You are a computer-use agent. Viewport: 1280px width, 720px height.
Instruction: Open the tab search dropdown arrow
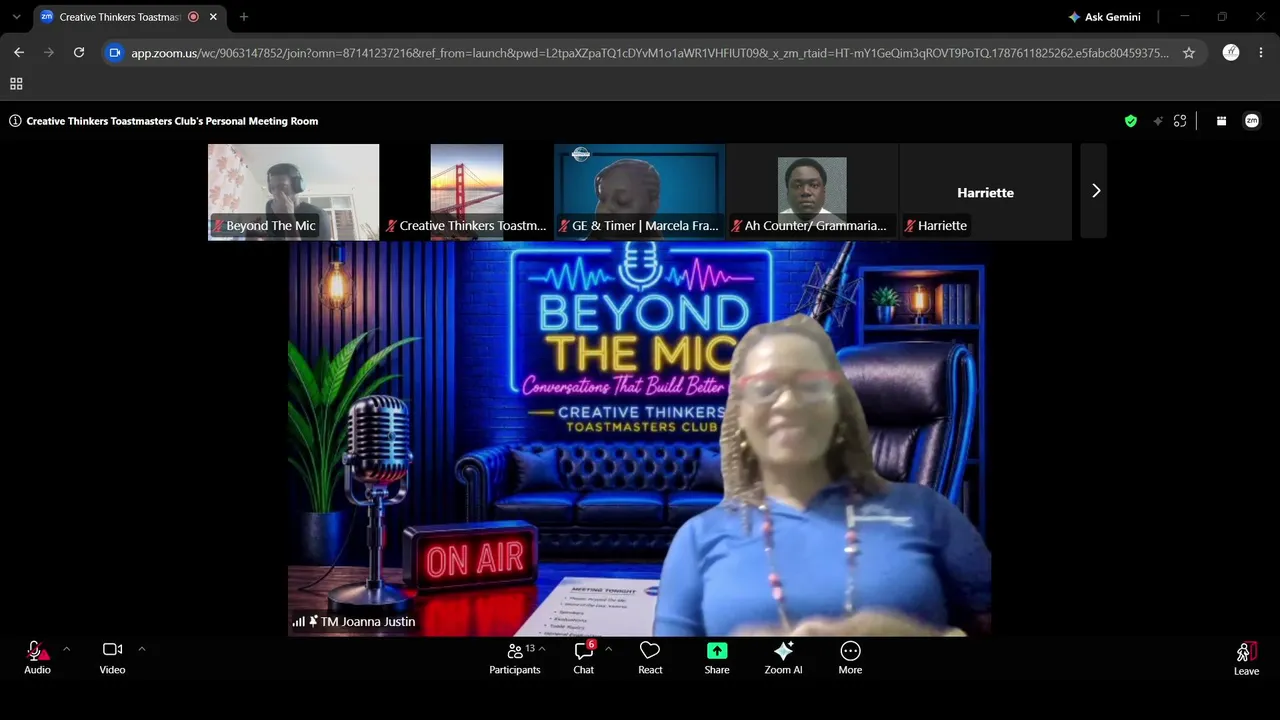pos(16,17)
